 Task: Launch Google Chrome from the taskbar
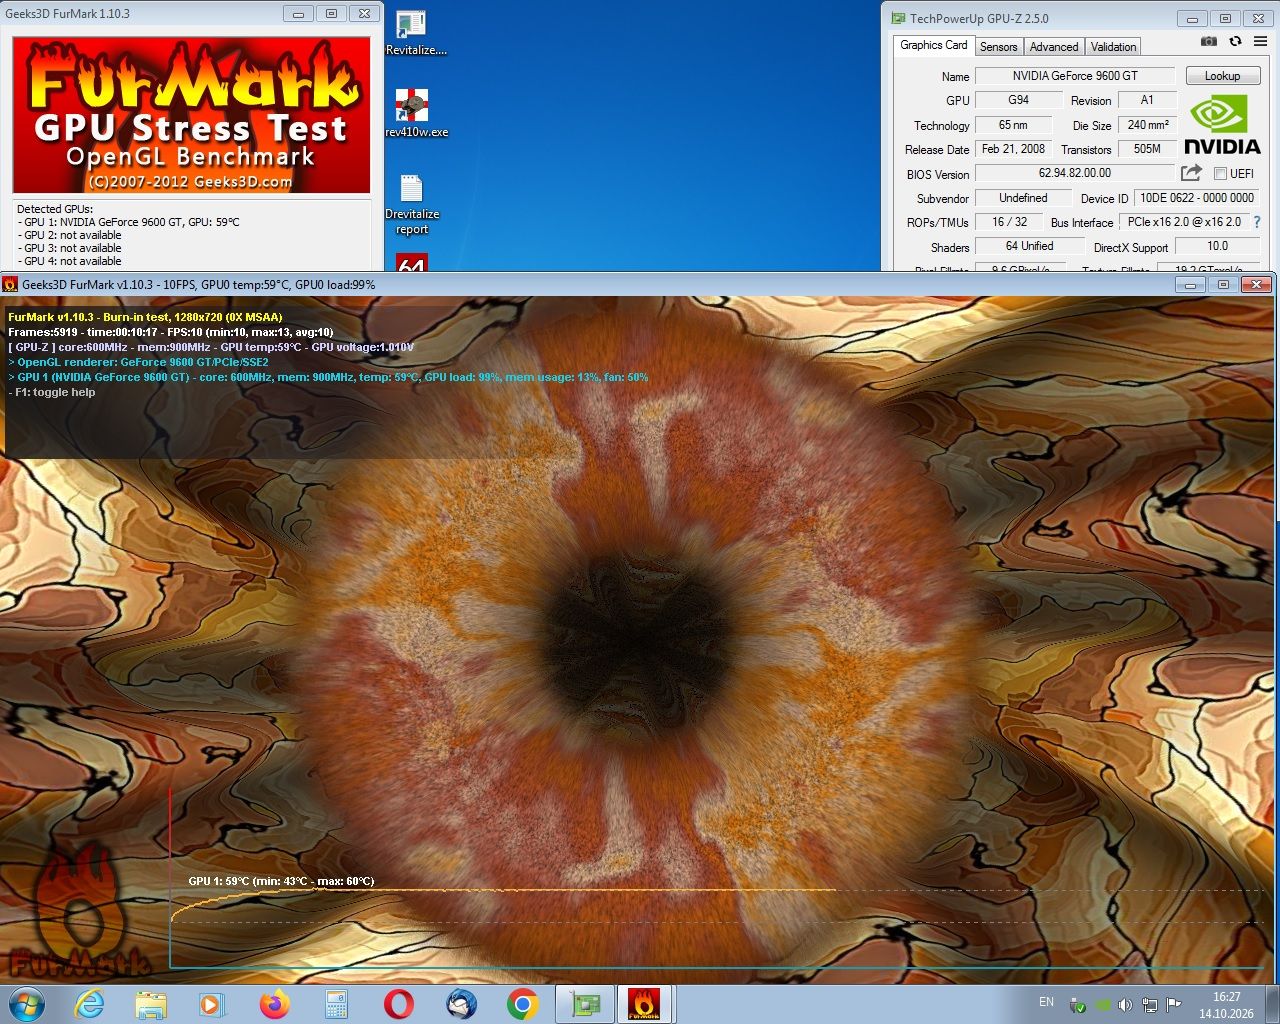click(522, 1003)
